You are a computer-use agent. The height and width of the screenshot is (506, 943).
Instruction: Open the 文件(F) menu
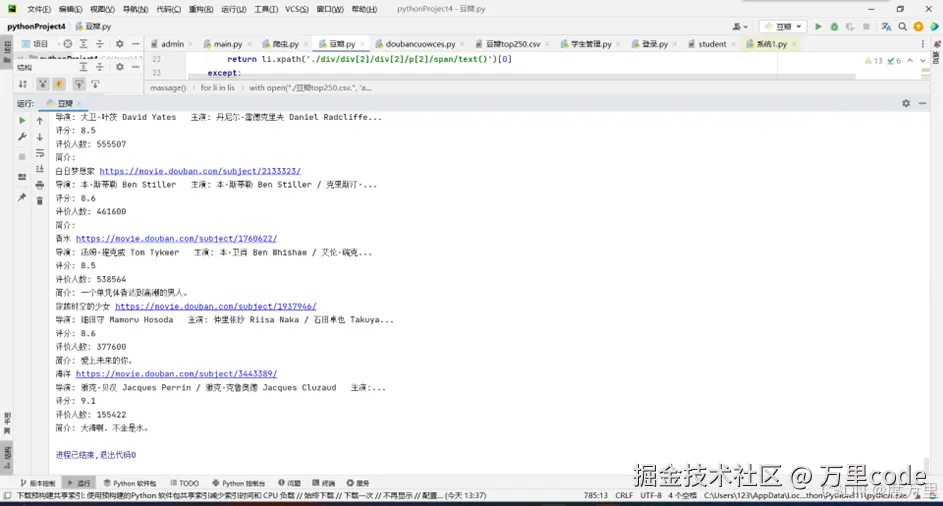point(38,9)
